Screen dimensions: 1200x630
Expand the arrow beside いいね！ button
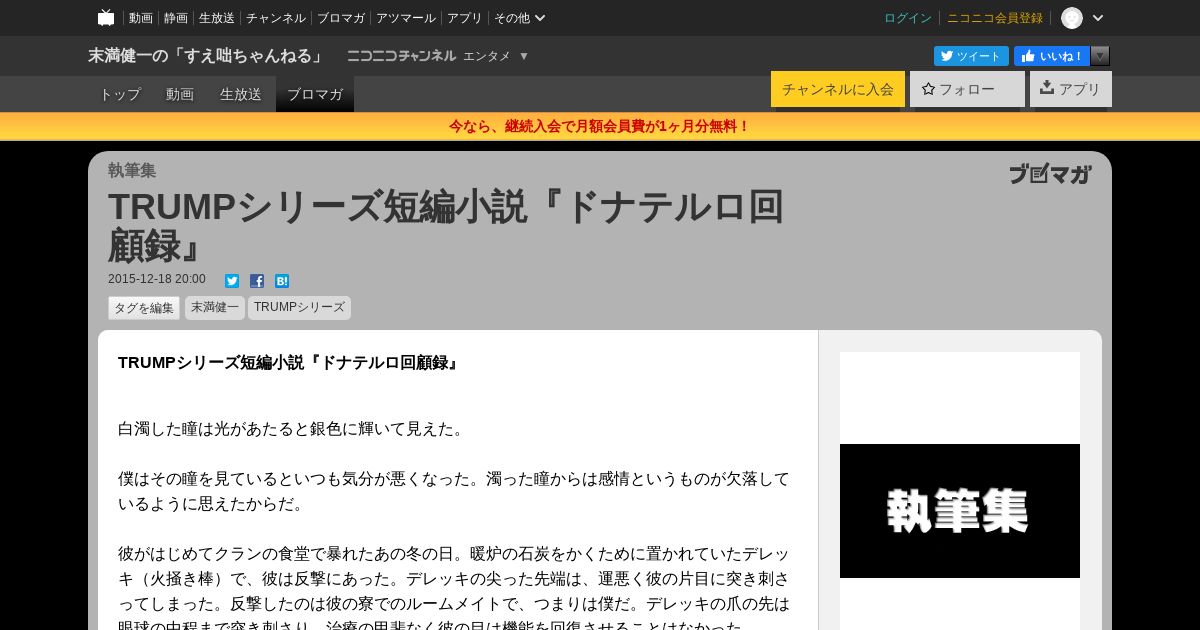click(x=1100, y=56)
